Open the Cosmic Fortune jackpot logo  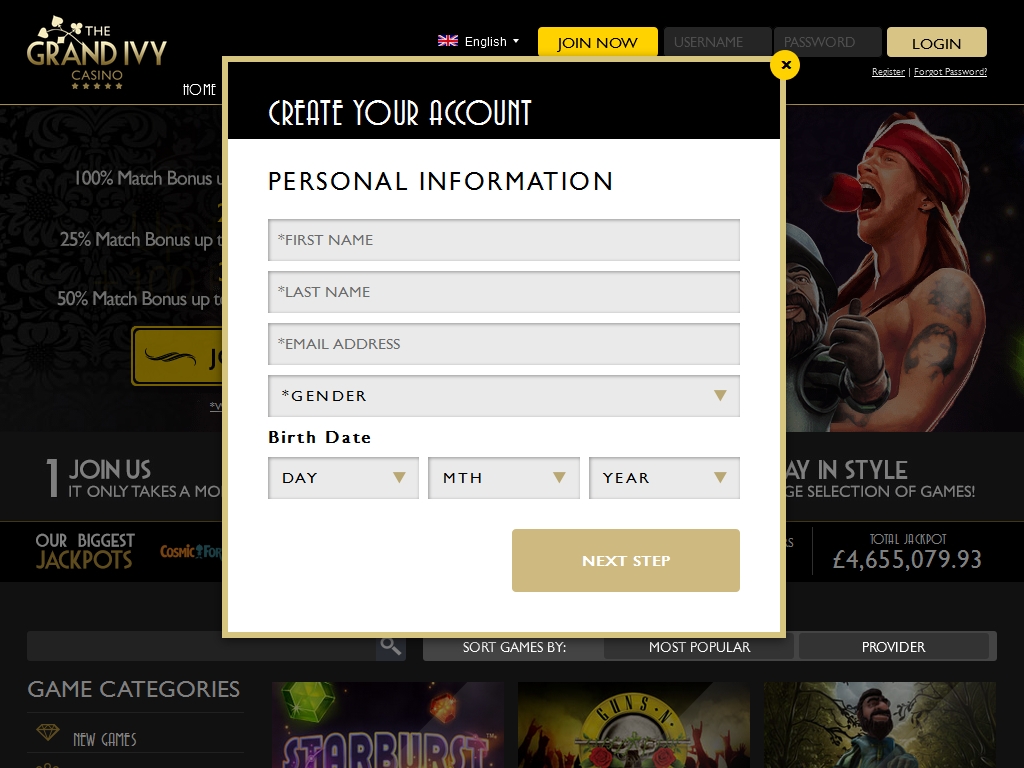pos(191,552)
